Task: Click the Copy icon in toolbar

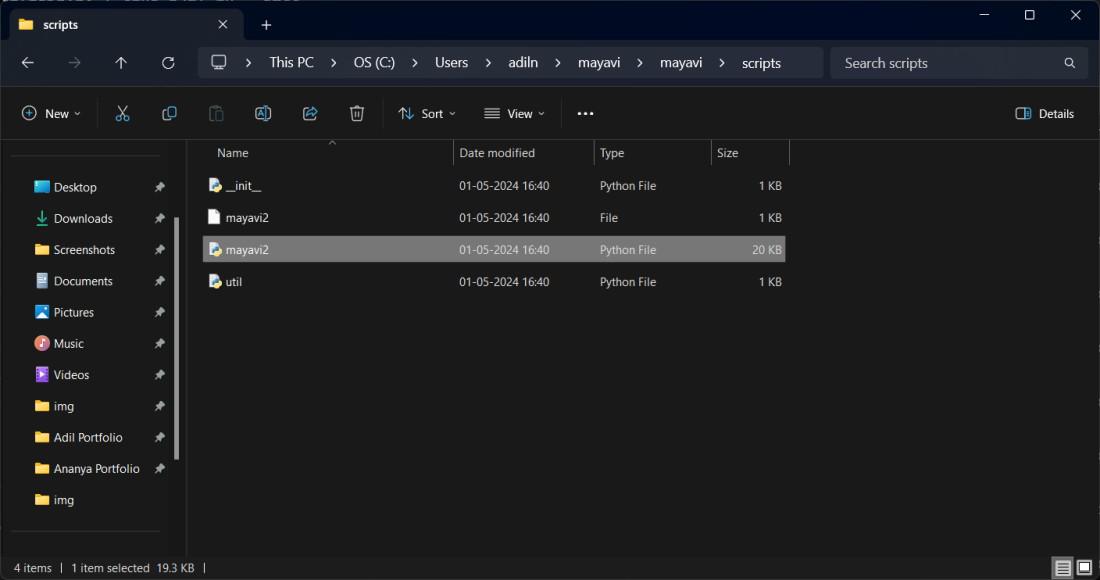Action: pos(169,114)
